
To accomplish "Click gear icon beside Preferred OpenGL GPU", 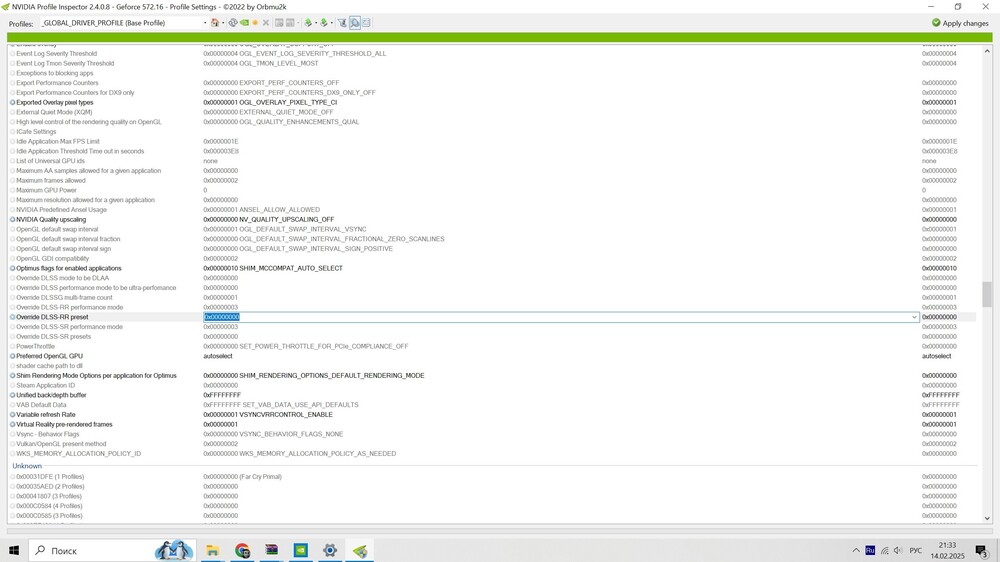I will [x=12, y=356].
